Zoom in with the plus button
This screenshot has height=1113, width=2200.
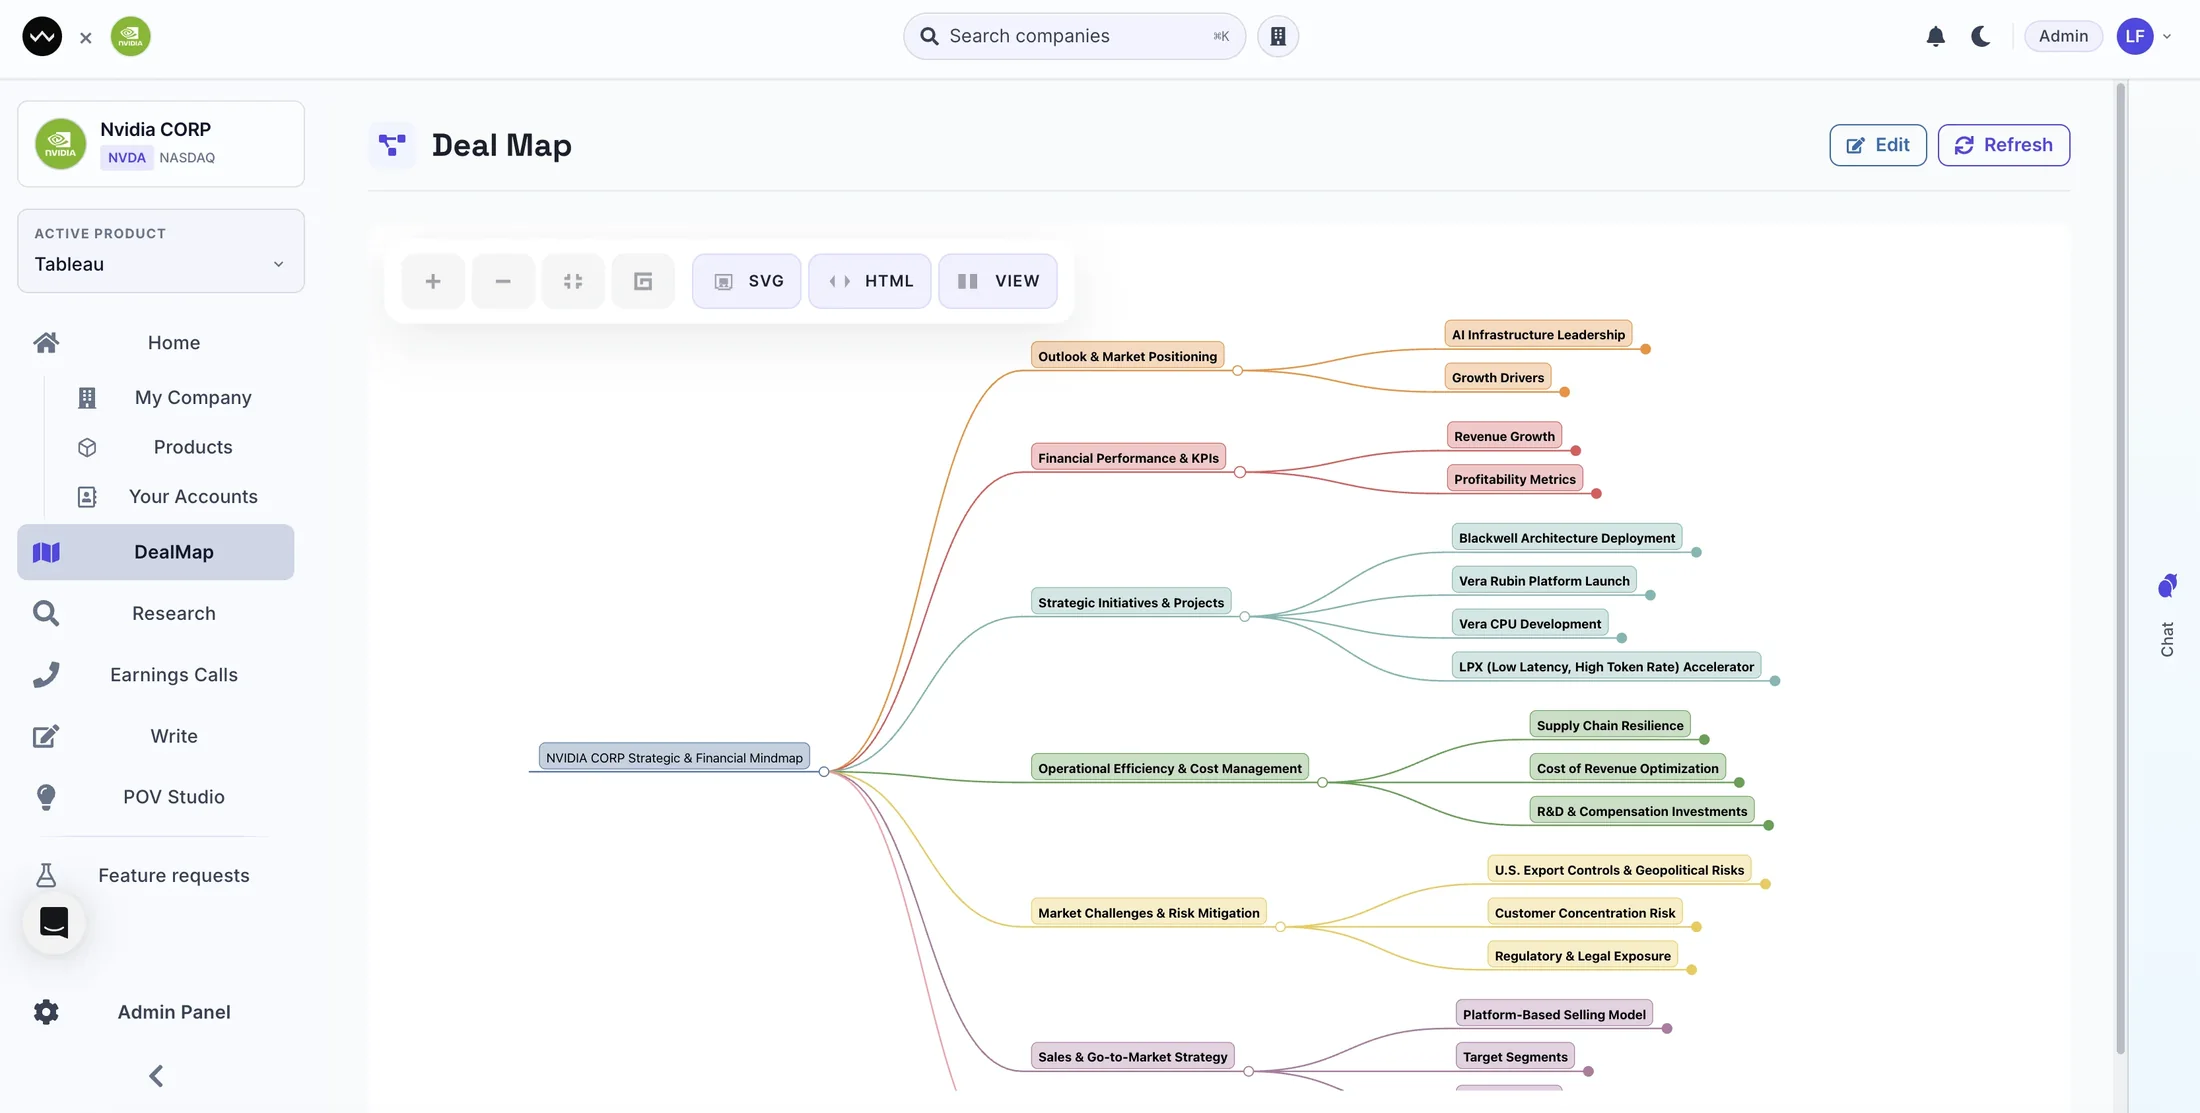(433, 282)
